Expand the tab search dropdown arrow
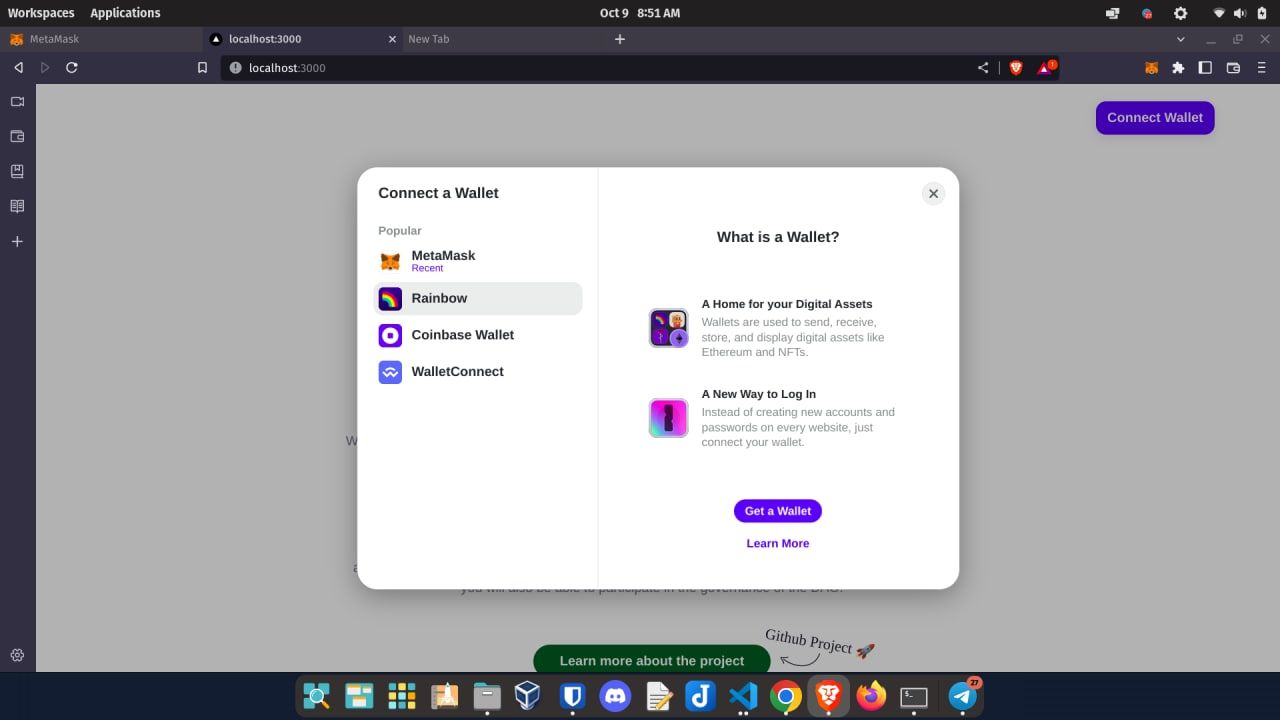This screenshot has height=720, width=1280. 1181,39
